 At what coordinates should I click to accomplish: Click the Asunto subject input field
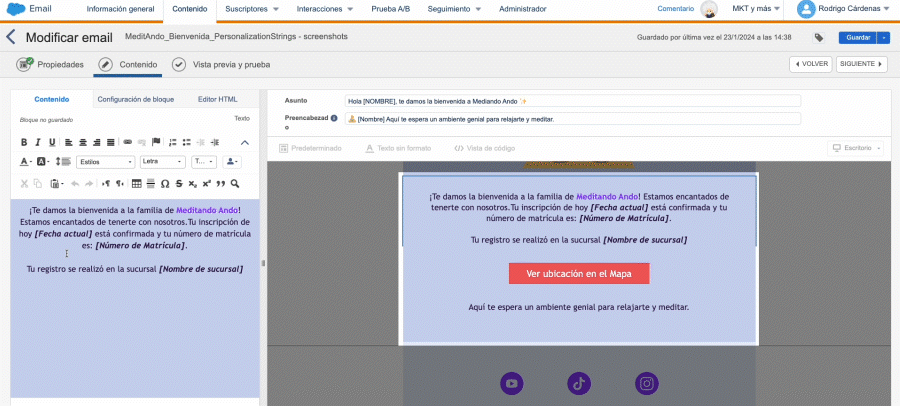(572, 101)
